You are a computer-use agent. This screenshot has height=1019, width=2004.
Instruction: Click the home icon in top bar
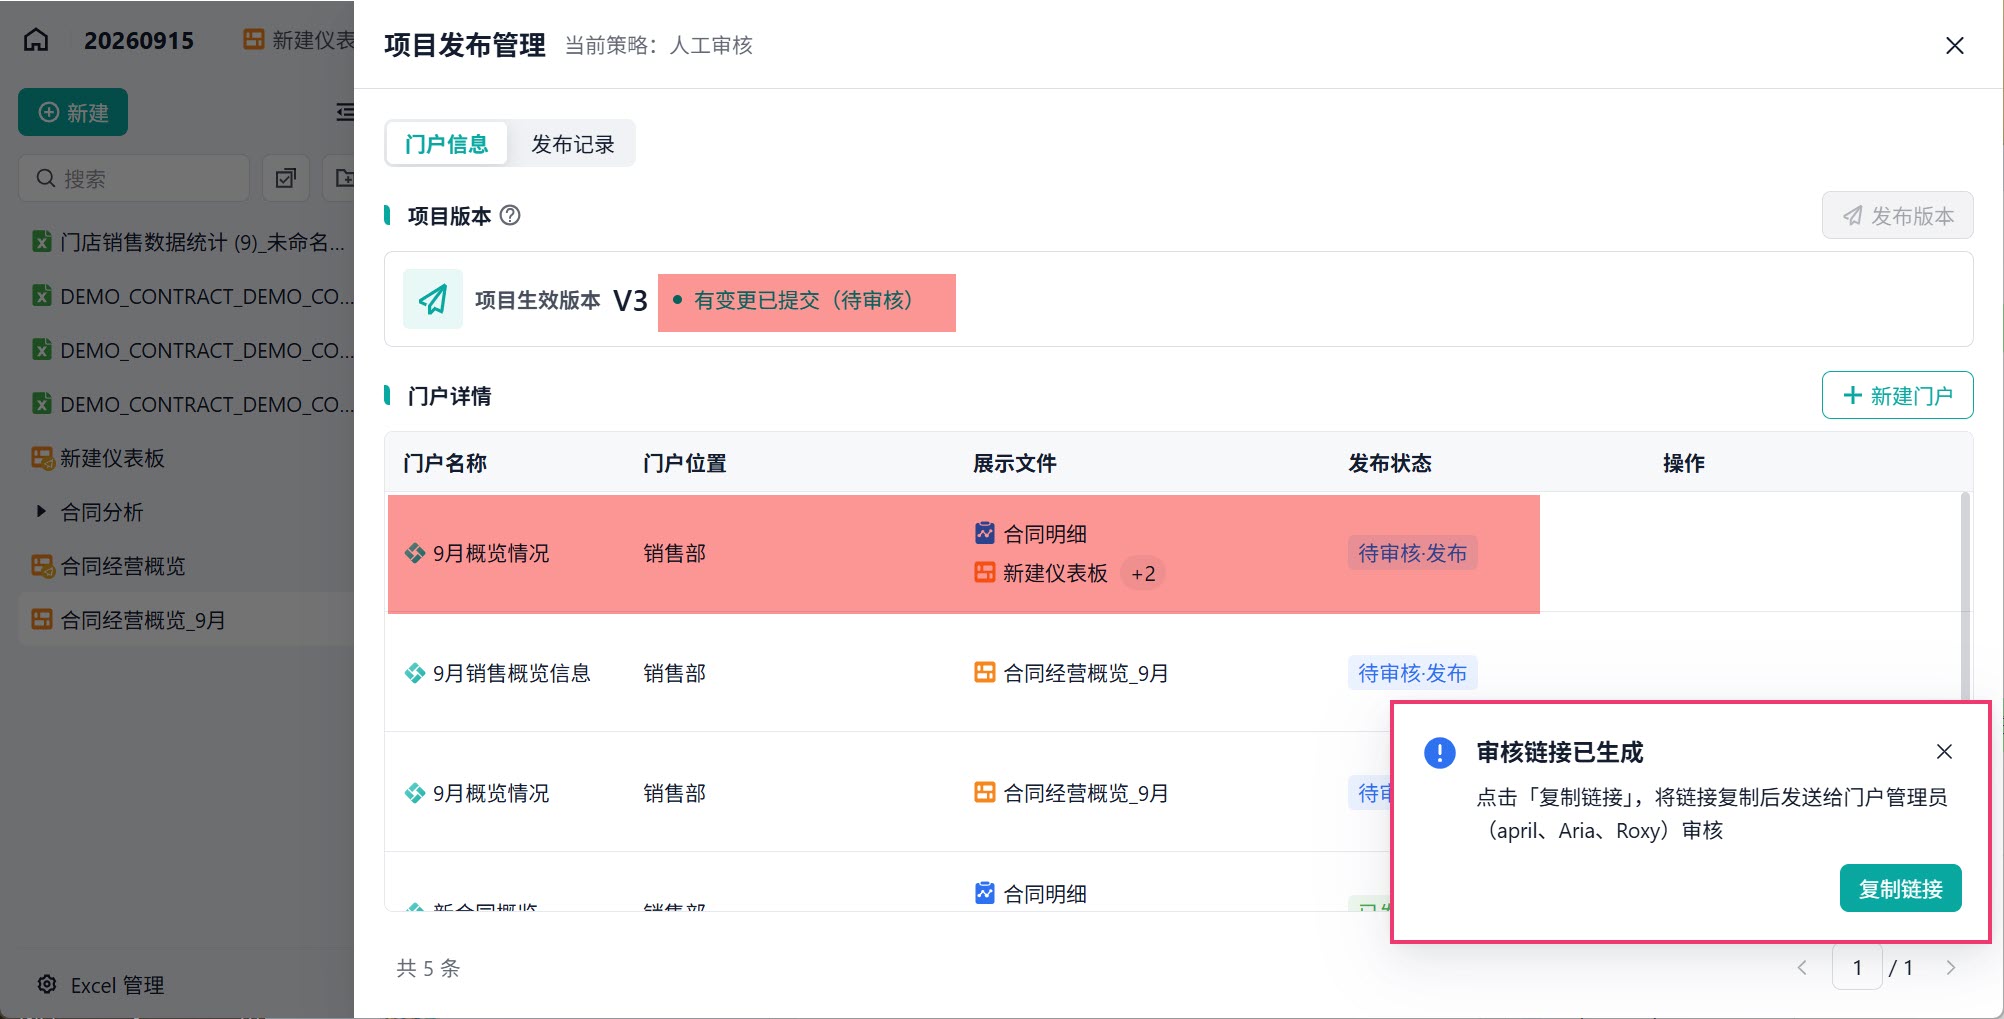point(36,40)
